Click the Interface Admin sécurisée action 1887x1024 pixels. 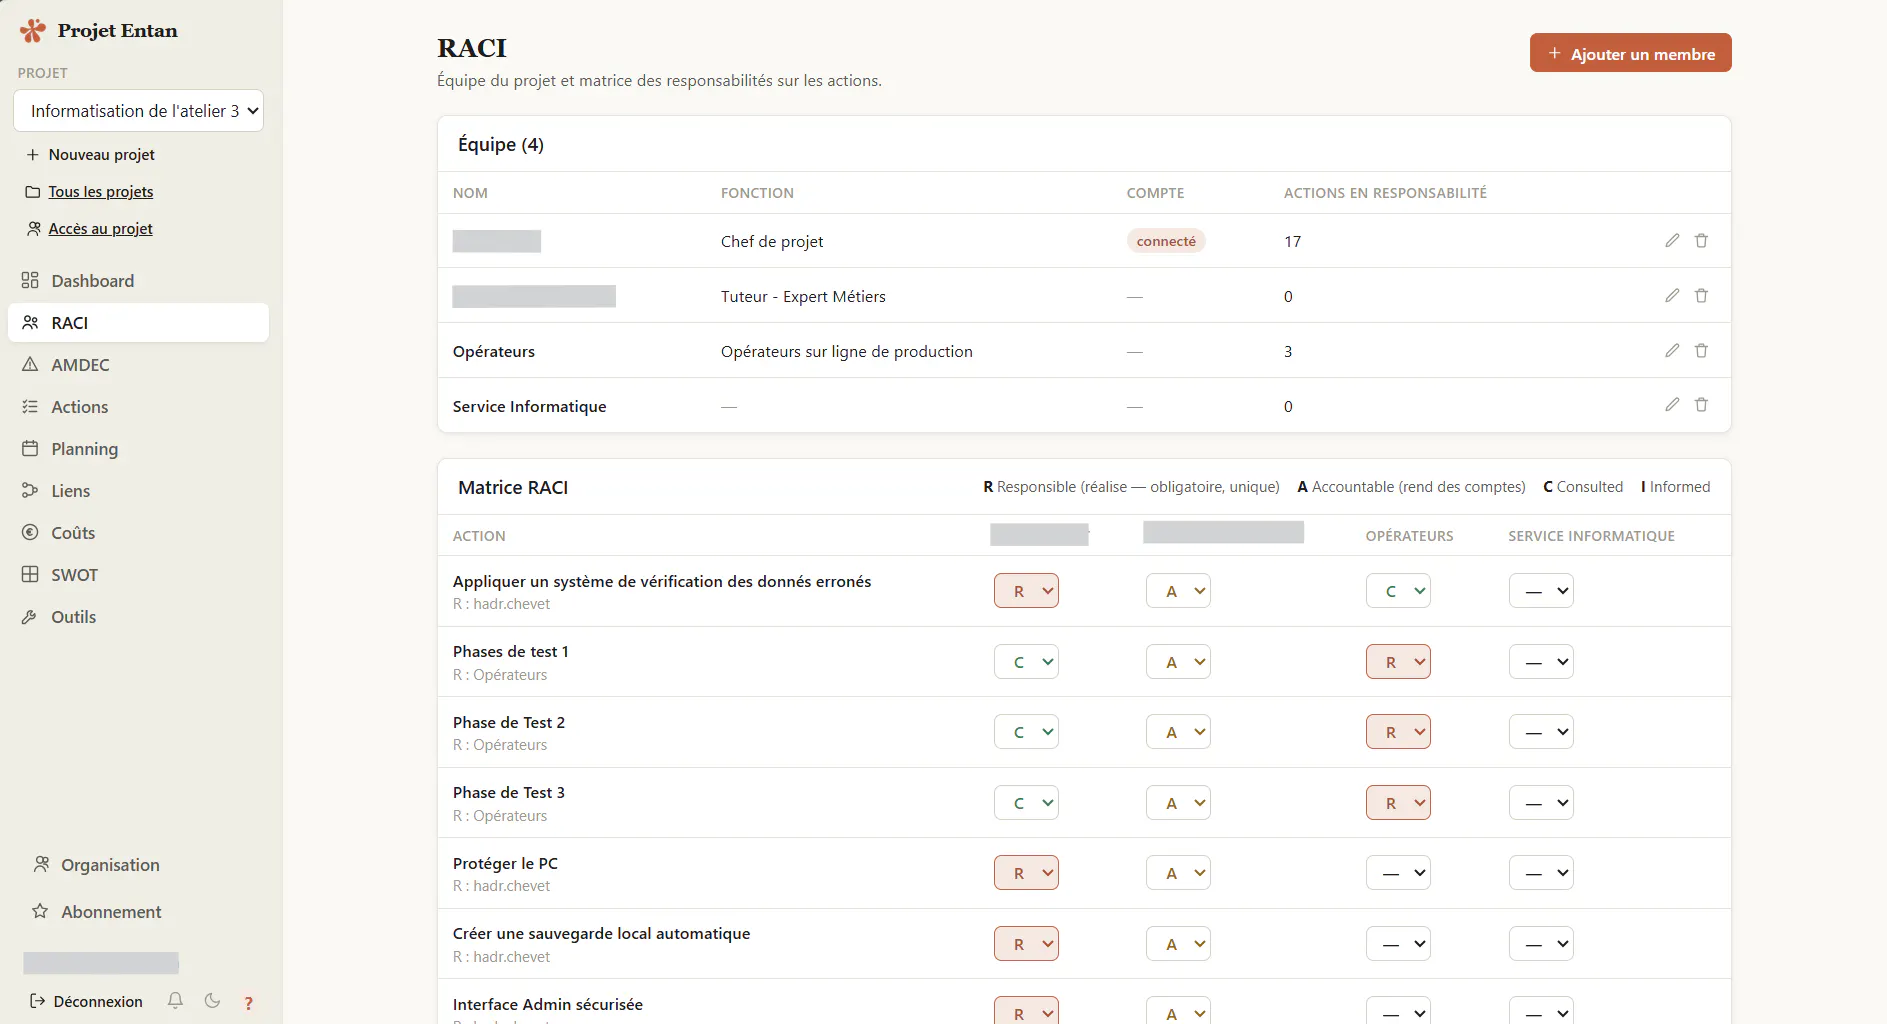coord(548,1004)
